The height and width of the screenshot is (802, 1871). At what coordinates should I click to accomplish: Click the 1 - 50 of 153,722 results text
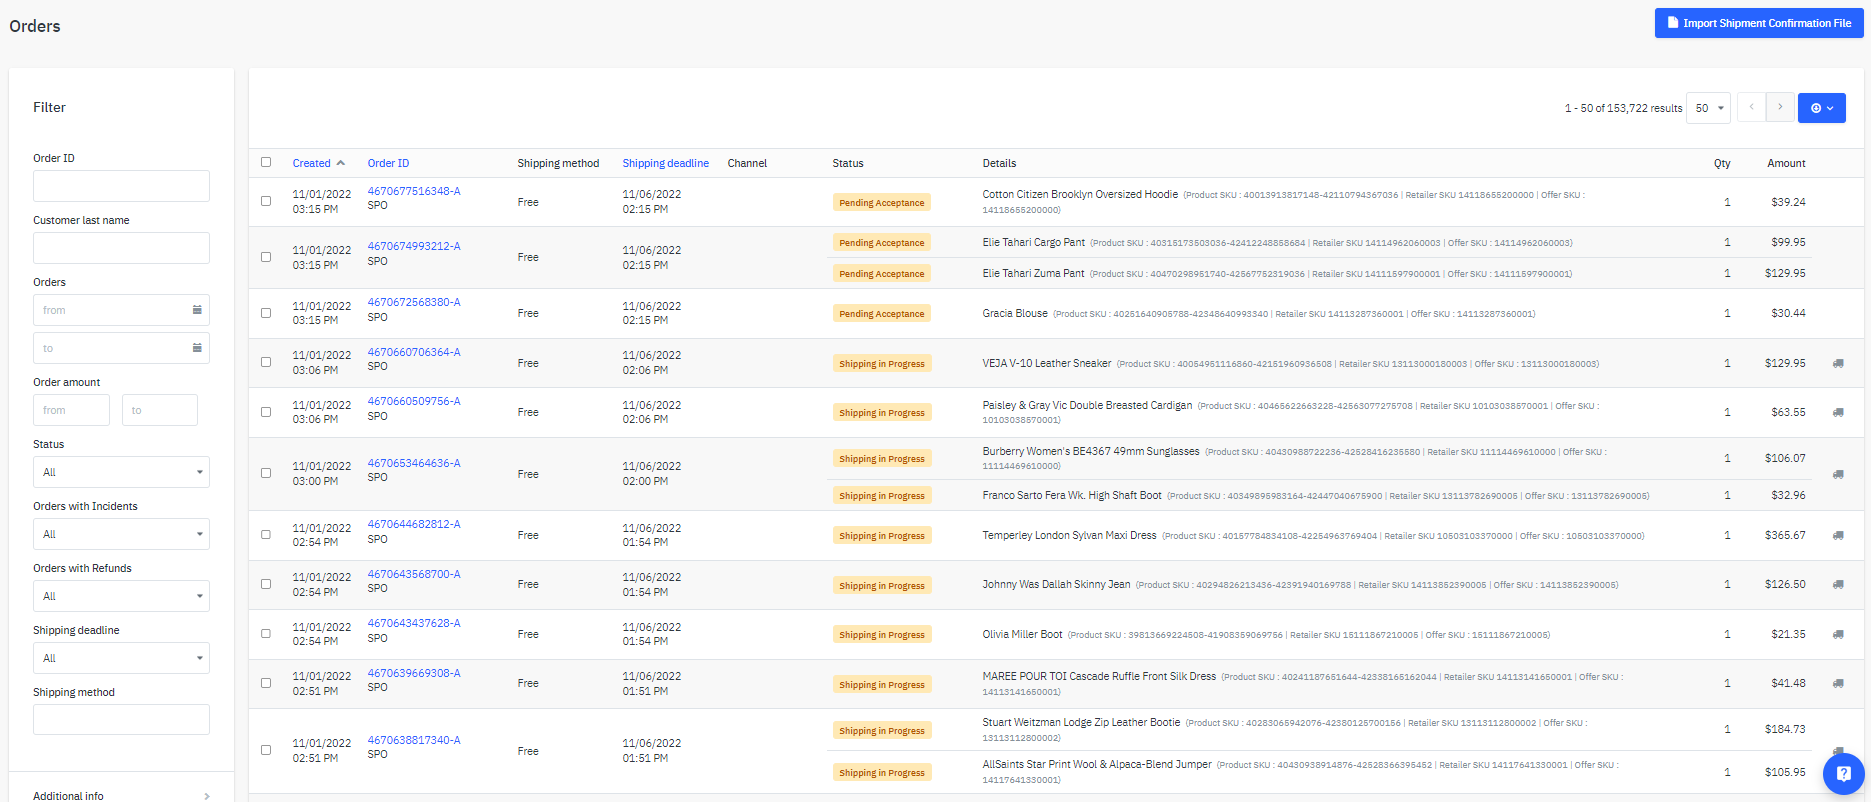1623,108
